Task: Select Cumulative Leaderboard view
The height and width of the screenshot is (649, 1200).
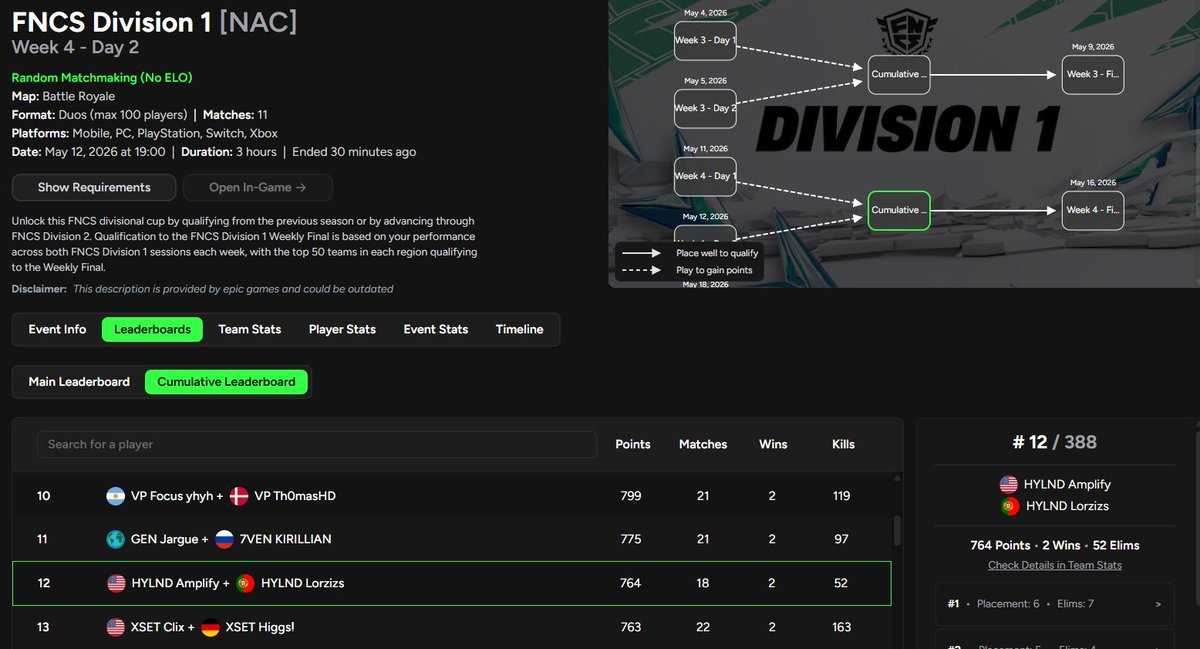Action: click(x=226, y=381)
